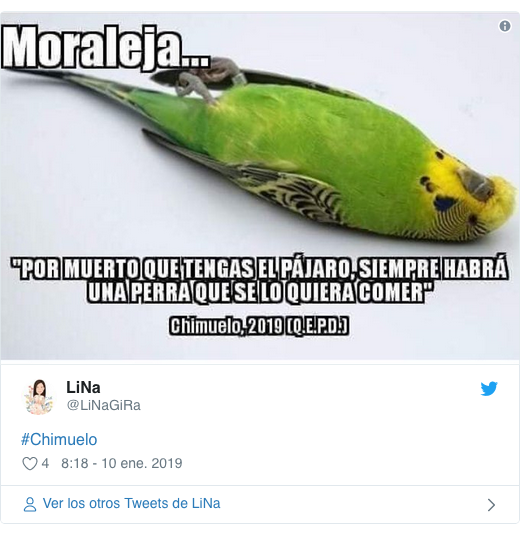Visit the @LiNaGiRa handle
The image size is (528, 536).
tap(104, 405)
